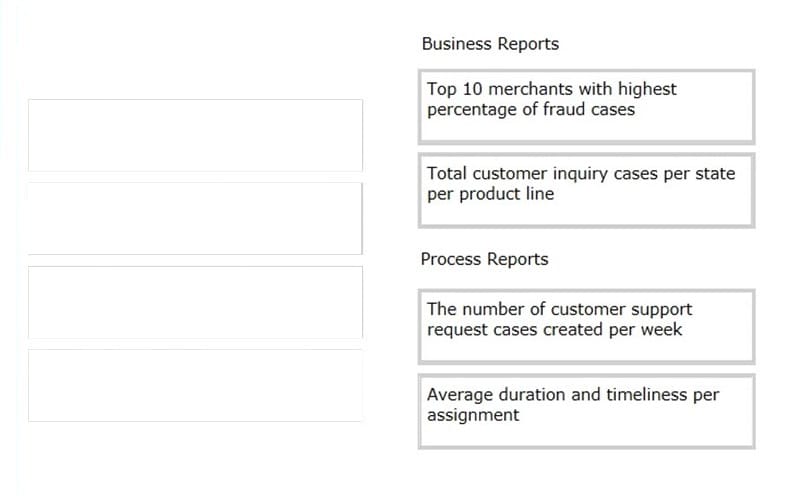Click 'Total customer inquiry cases per state' text
Image resolution: width=795 pixels, height=496 pixels.
pos(581,173)
